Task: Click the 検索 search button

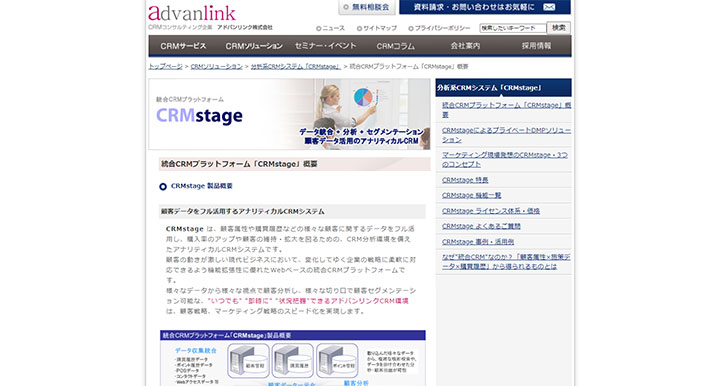Action: [559, 28]
